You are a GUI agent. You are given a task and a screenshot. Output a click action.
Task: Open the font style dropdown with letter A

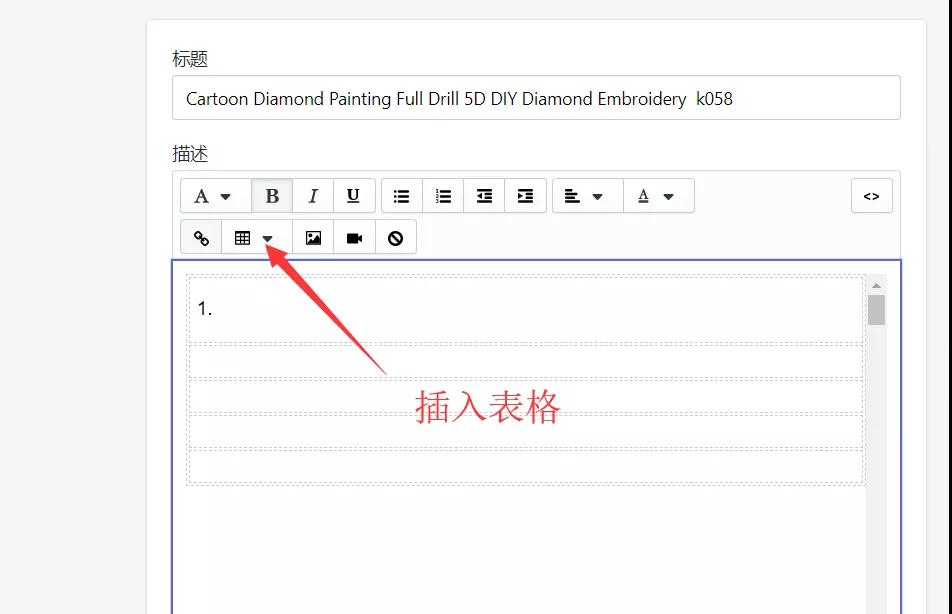pos(212,196)
